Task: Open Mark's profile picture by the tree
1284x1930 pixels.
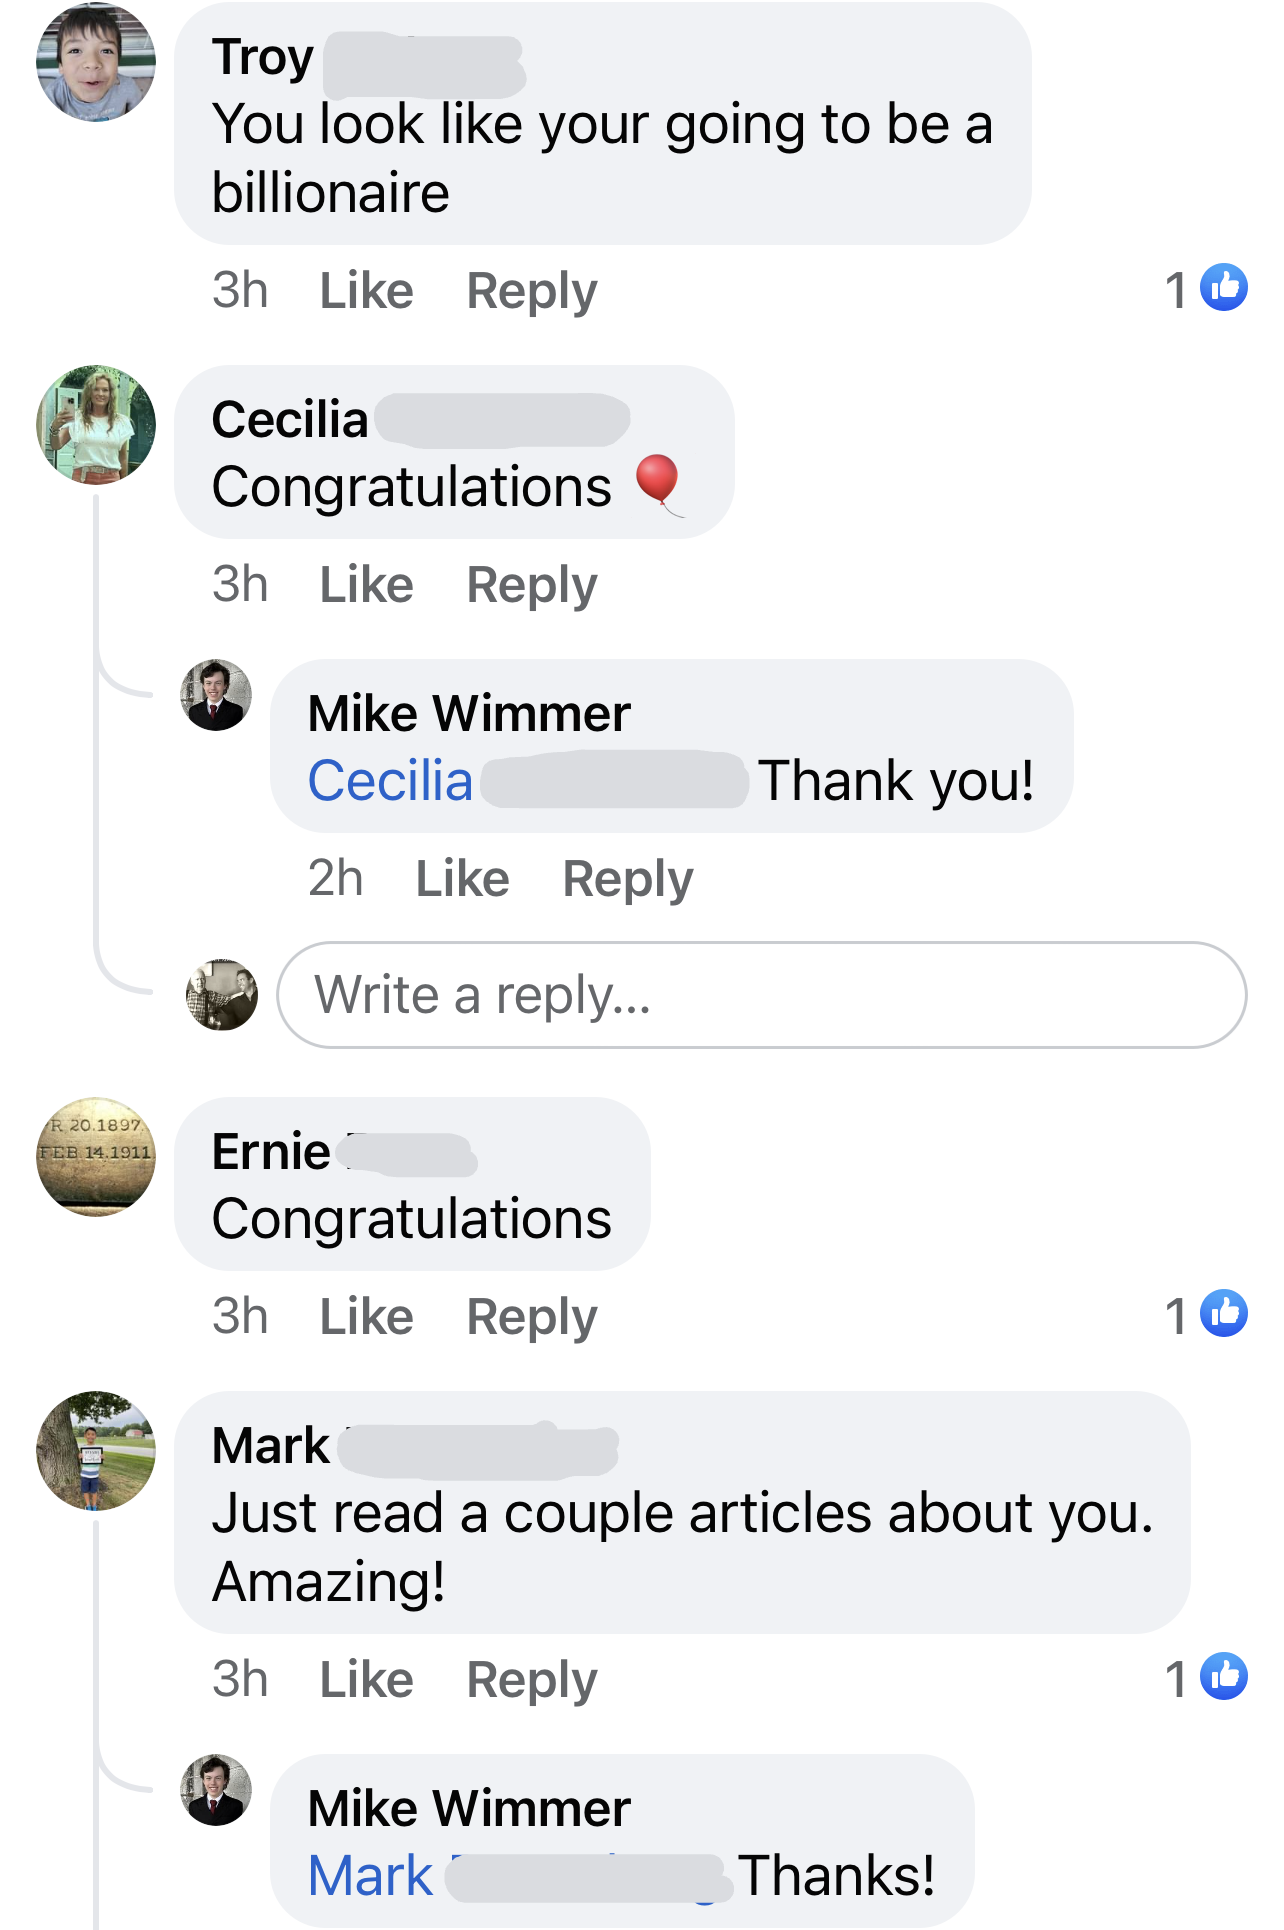Action: coord(96,1450)
